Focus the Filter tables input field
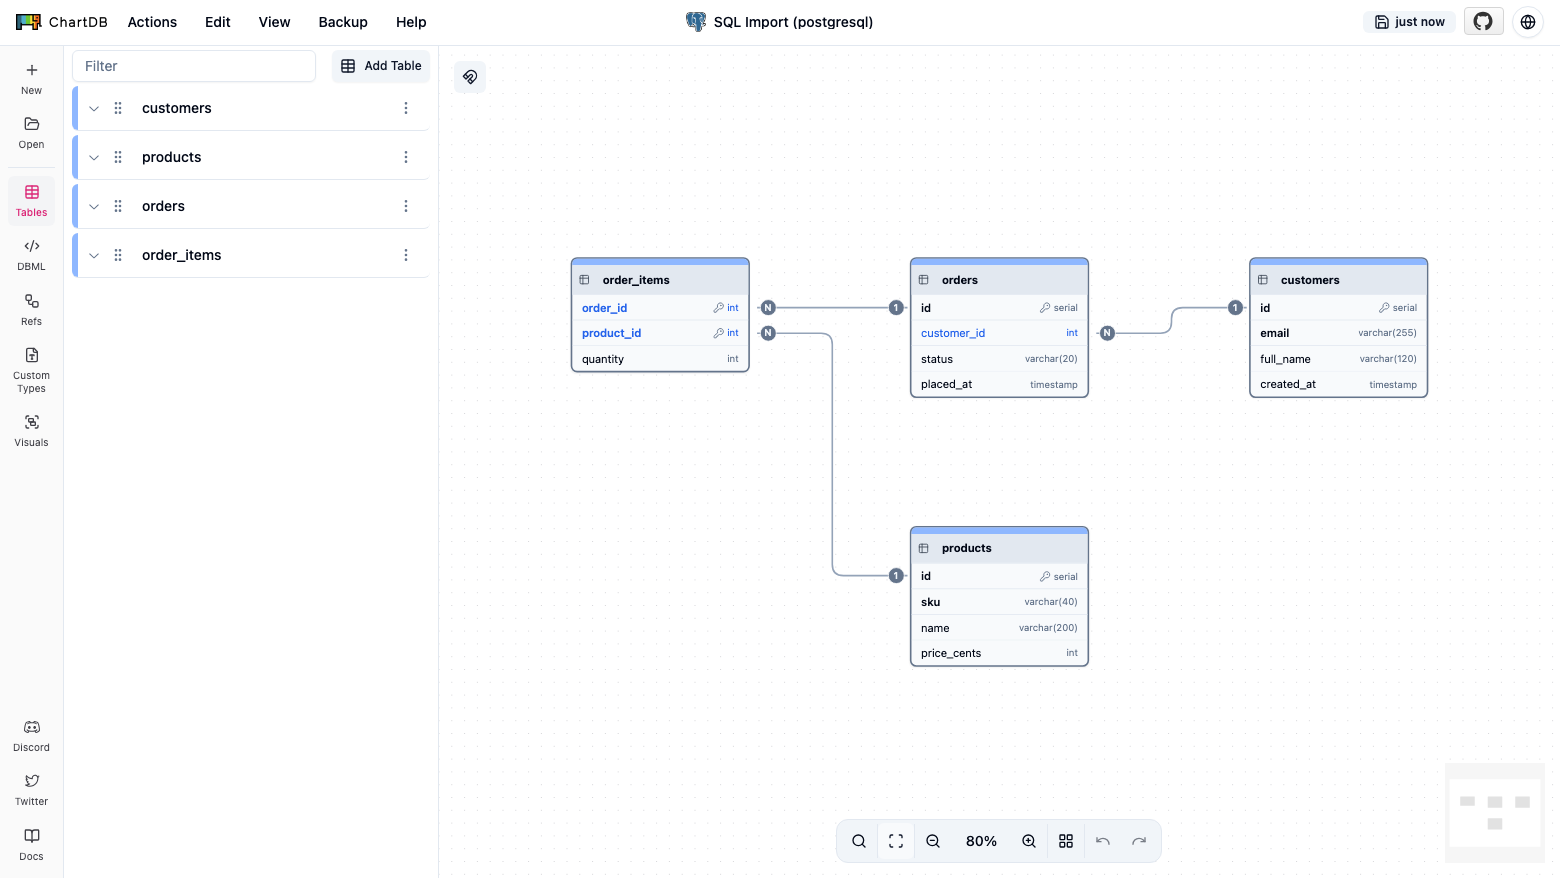Screen dimensions: 1560x878 point(194,66)
